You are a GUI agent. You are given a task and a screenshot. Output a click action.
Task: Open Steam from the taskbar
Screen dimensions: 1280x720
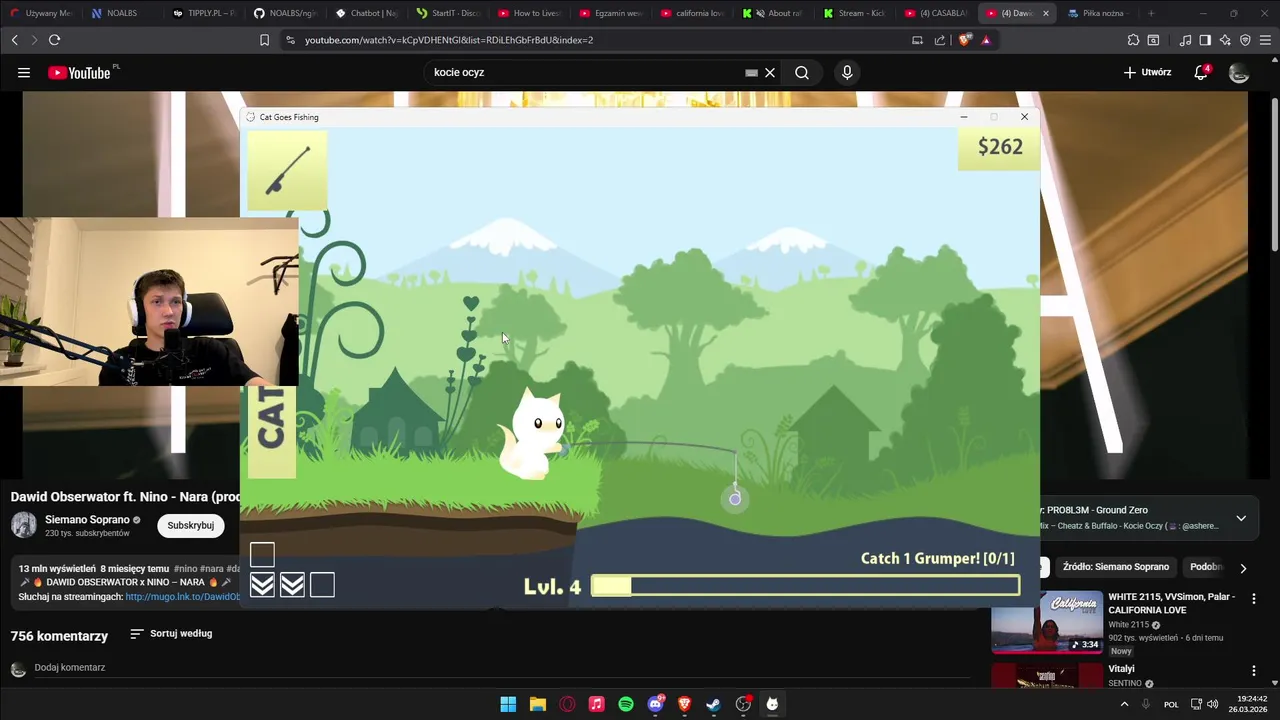714,704
